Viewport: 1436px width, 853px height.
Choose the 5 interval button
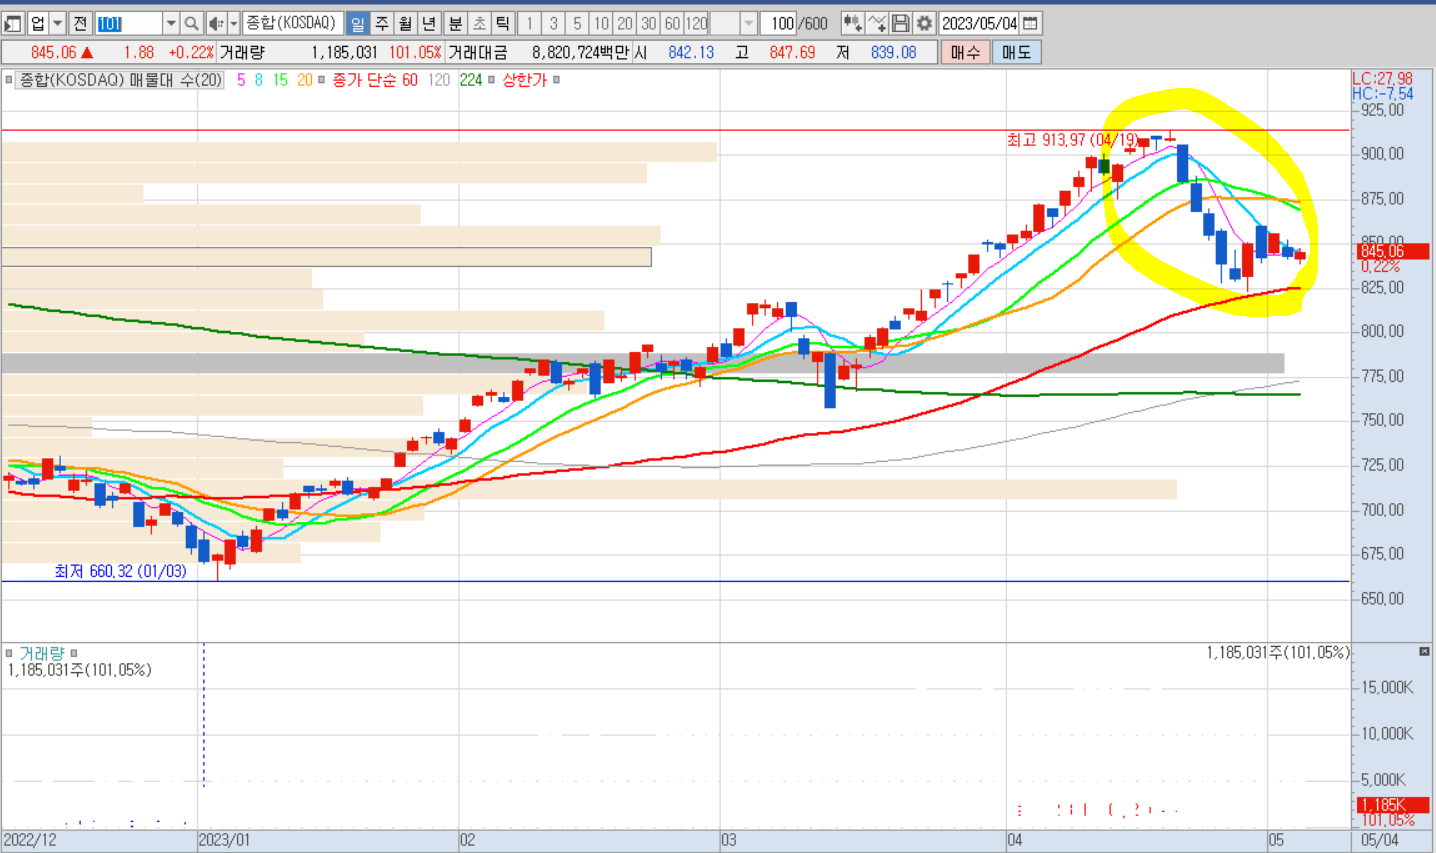pos(577,23)
